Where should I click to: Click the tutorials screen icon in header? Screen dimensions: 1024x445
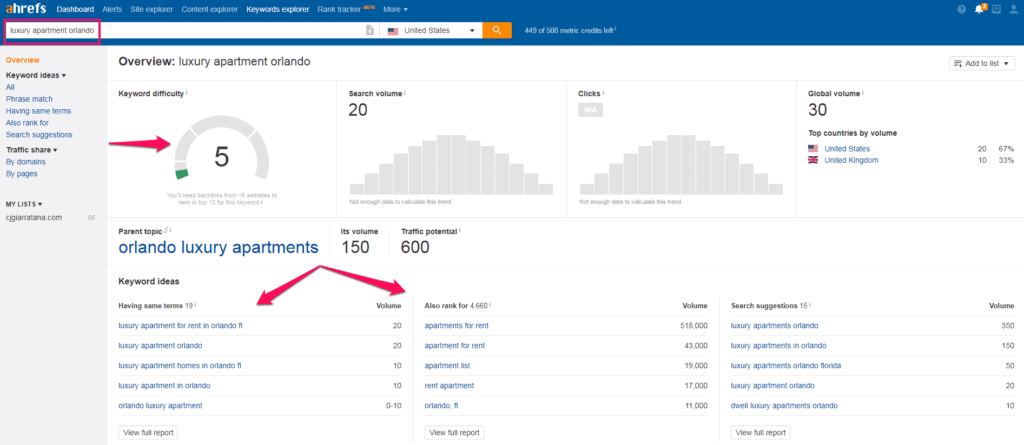coord(996,9)
